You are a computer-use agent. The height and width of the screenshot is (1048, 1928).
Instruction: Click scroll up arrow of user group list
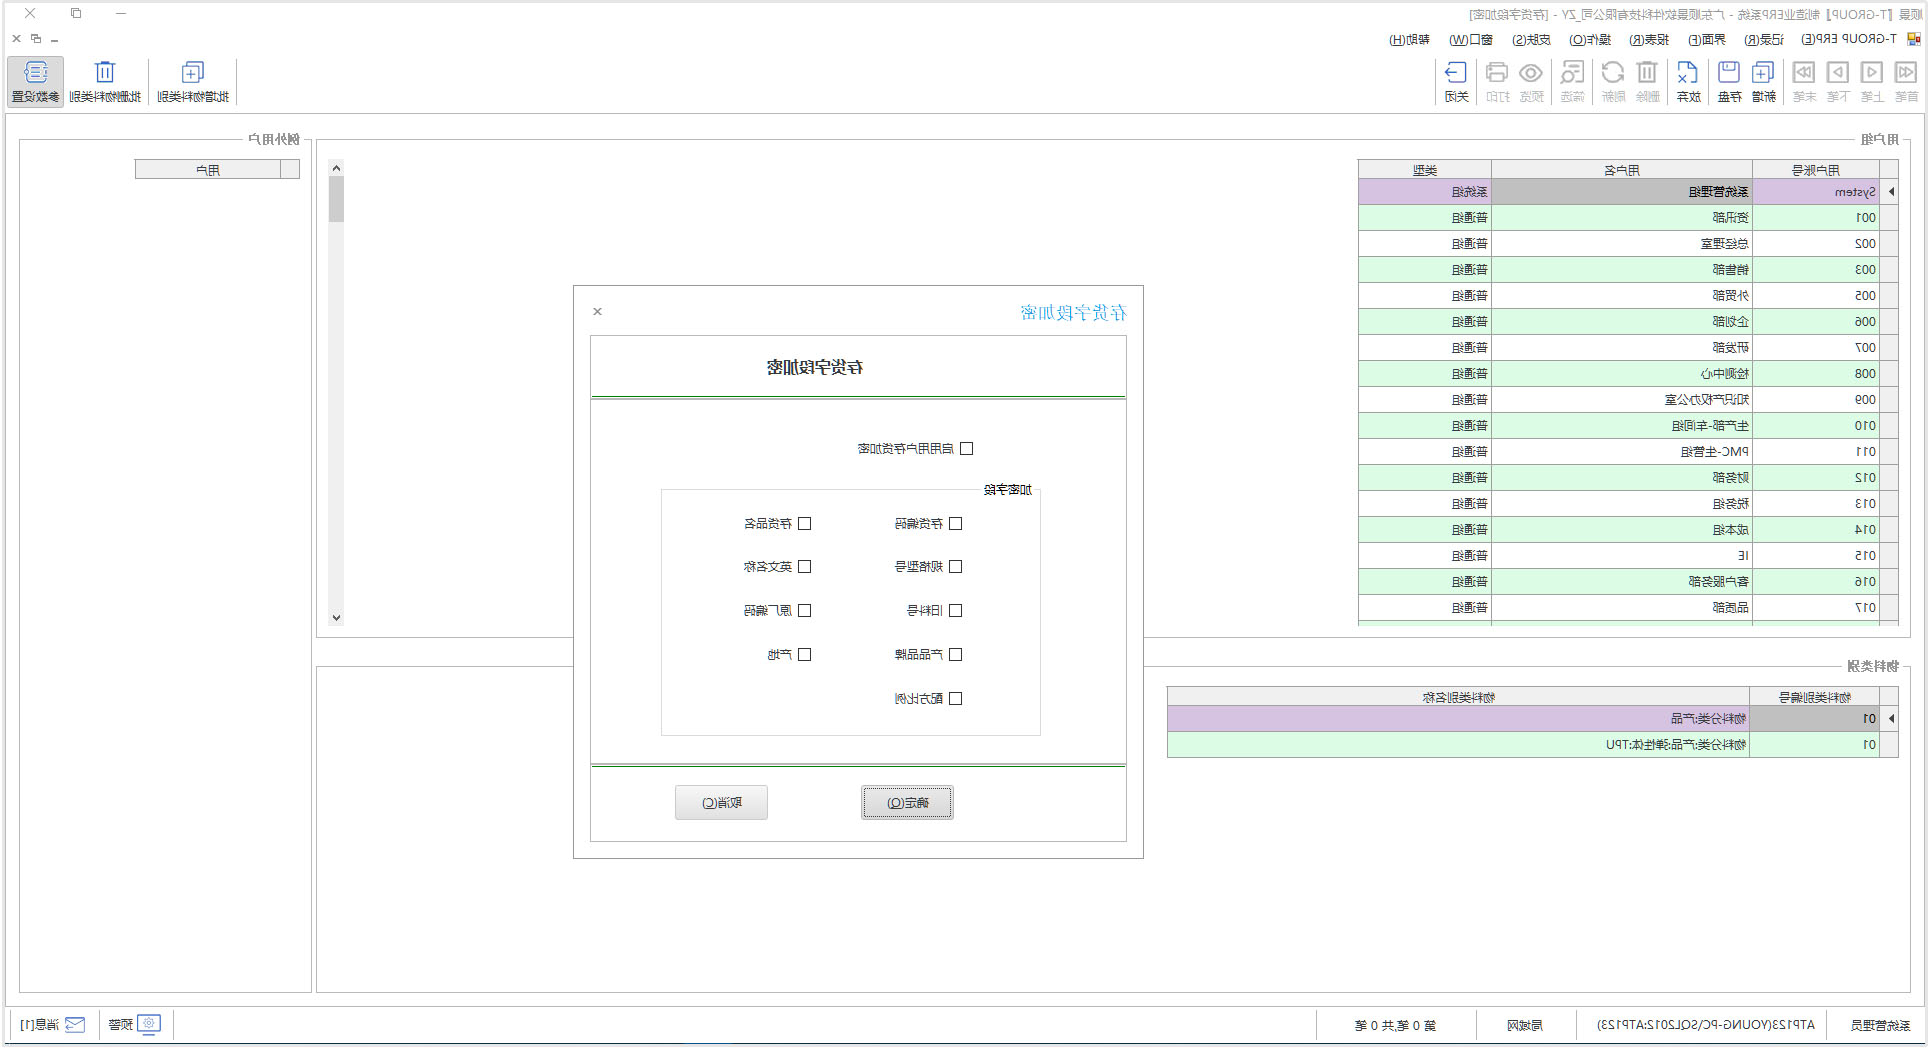pyautogui.click(x=336, y=168)
